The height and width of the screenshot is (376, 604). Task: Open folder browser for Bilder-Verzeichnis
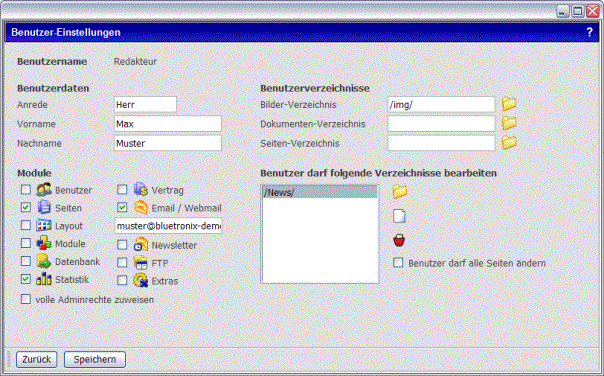(x=509, y=104)
